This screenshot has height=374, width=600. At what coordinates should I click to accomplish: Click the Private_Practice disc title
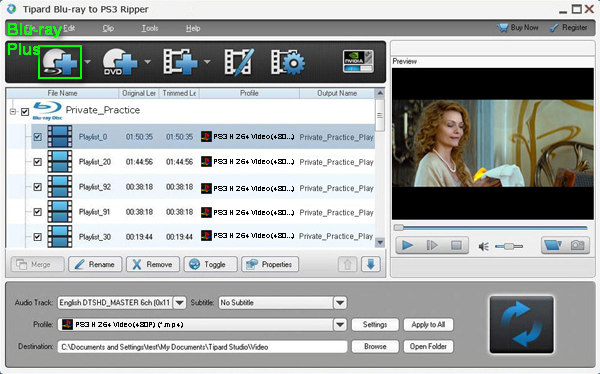tap(103, 110)
